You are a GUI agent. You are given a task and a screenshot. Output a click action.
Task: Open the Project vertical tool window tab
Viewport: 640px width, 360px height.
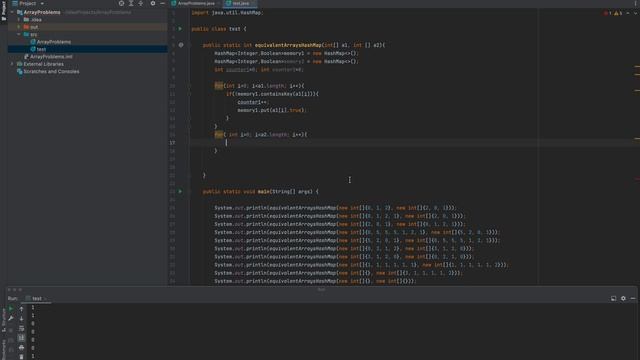(x=4, y=10)
